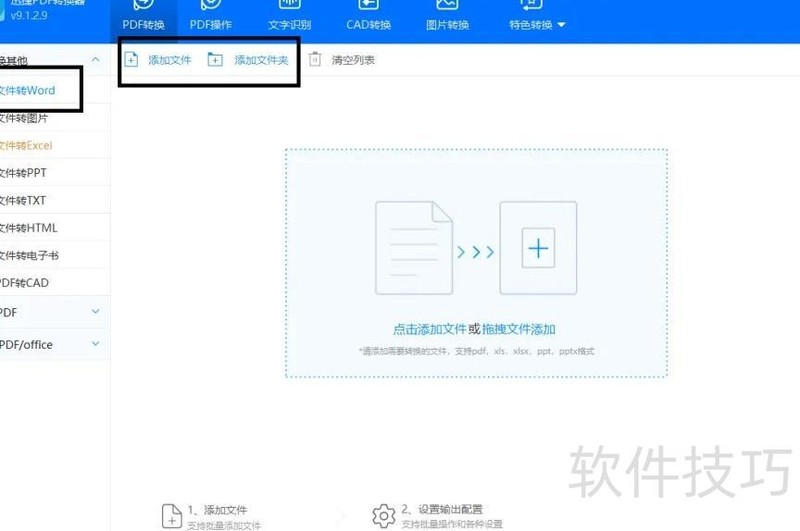This screenshot has width=800, height=531.
Task: Click the supported formats hint text
Action: pos(477,351)
